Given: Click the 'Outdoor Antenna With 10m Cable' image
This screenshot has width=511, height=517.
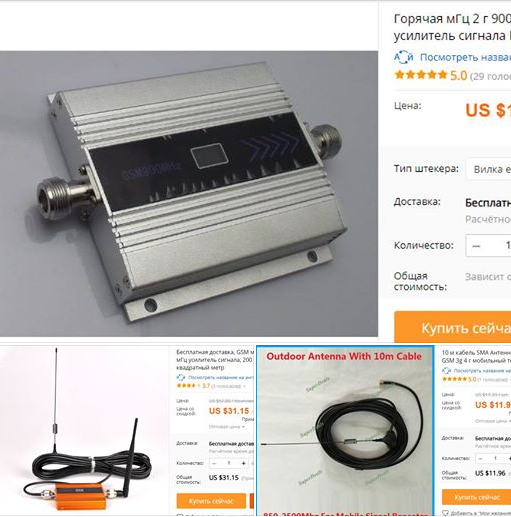Looking at the screenshot, I should pos(345,430).
